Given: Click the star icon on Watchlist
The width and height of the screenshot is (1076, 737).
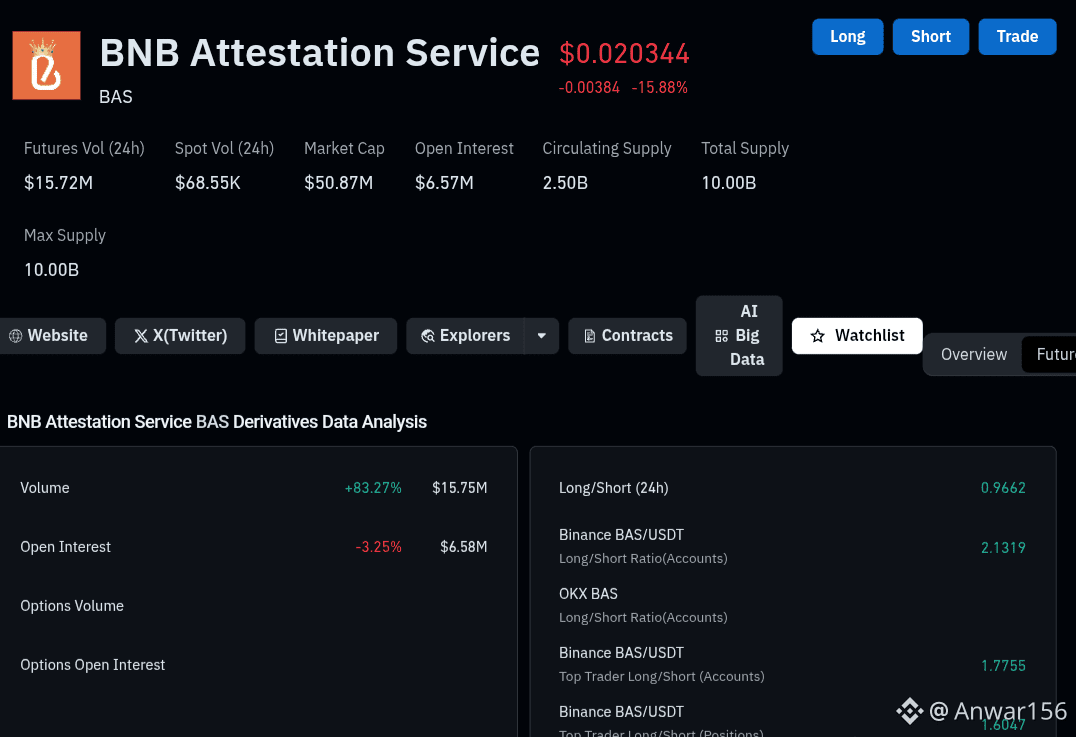Looking at the screenshot, I should (817, 336).
